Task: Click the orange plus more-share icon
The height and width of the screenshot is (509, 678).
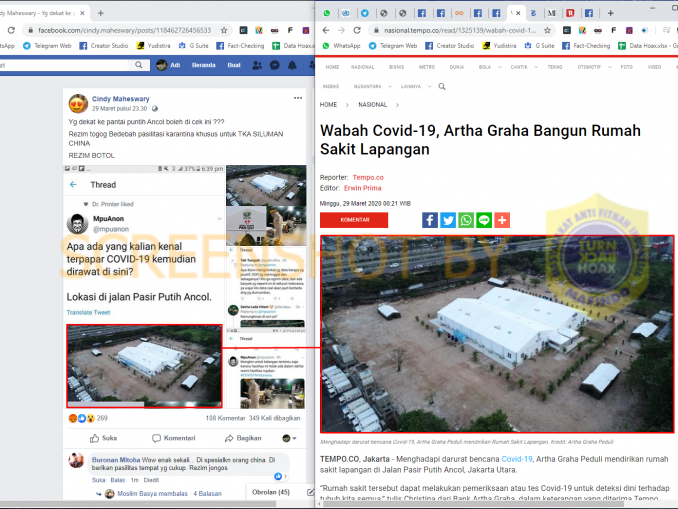Action: pos(502,220)
